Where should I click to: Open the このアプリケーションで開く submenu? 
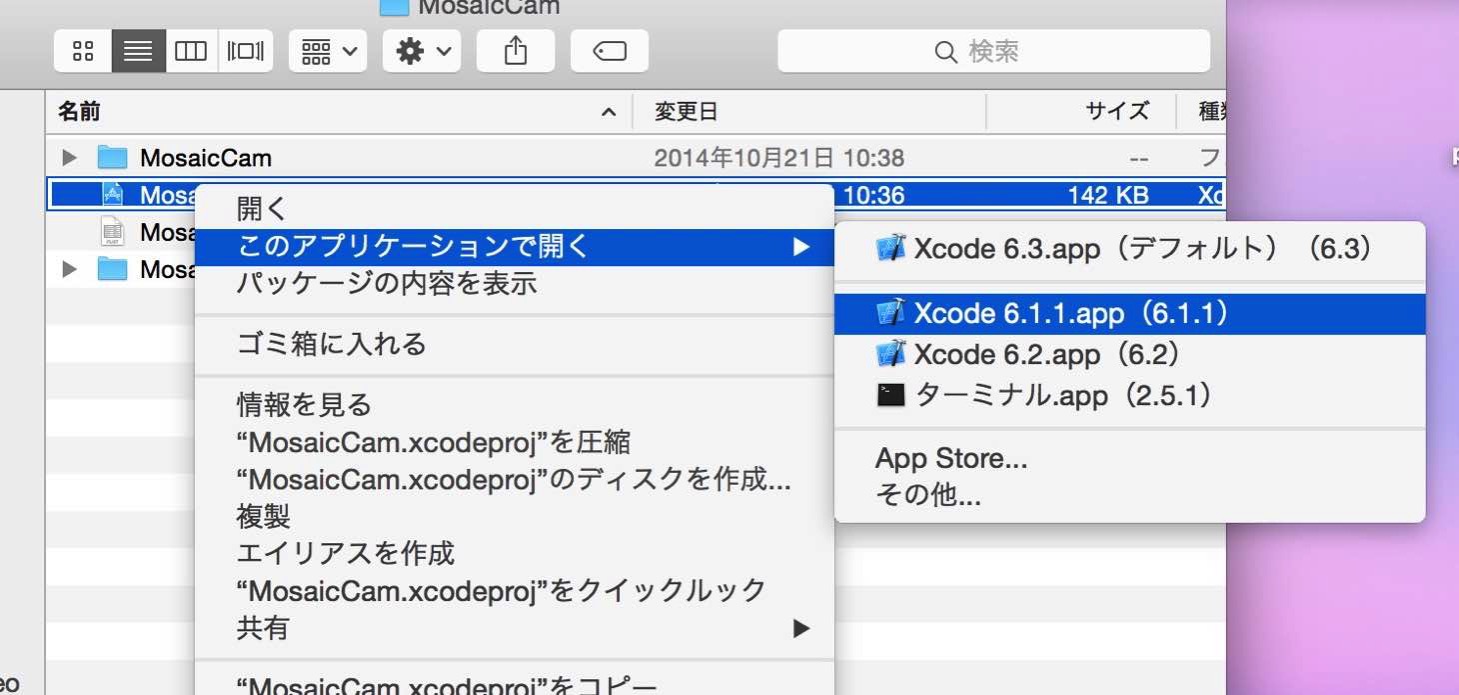(x=514, y=246)
